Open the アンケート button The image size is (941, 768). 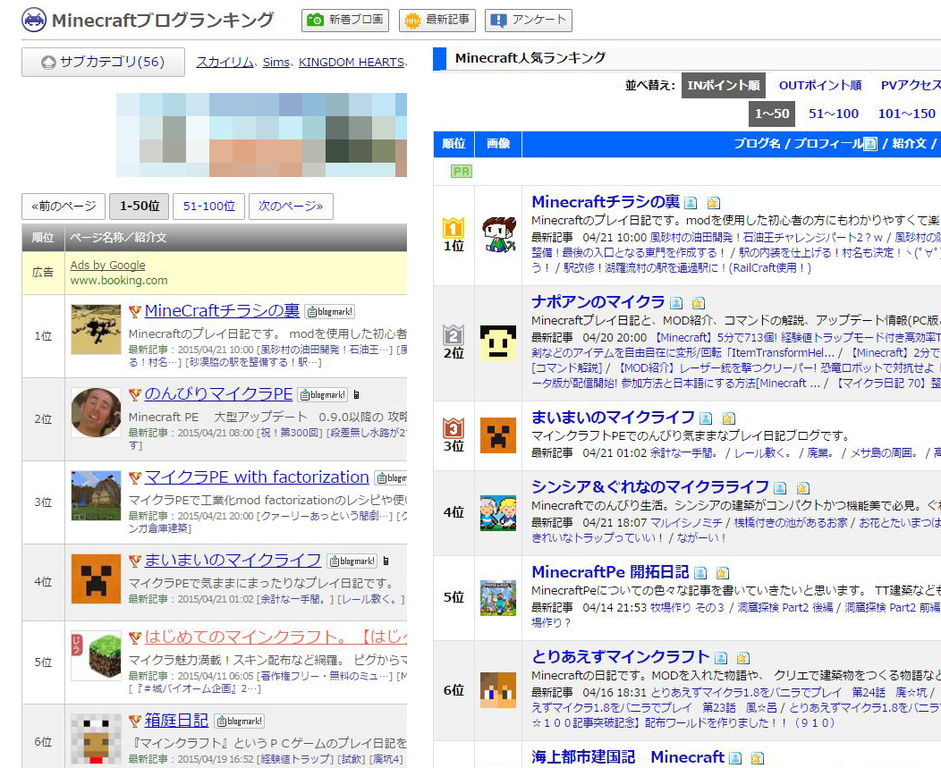[529, 20]
